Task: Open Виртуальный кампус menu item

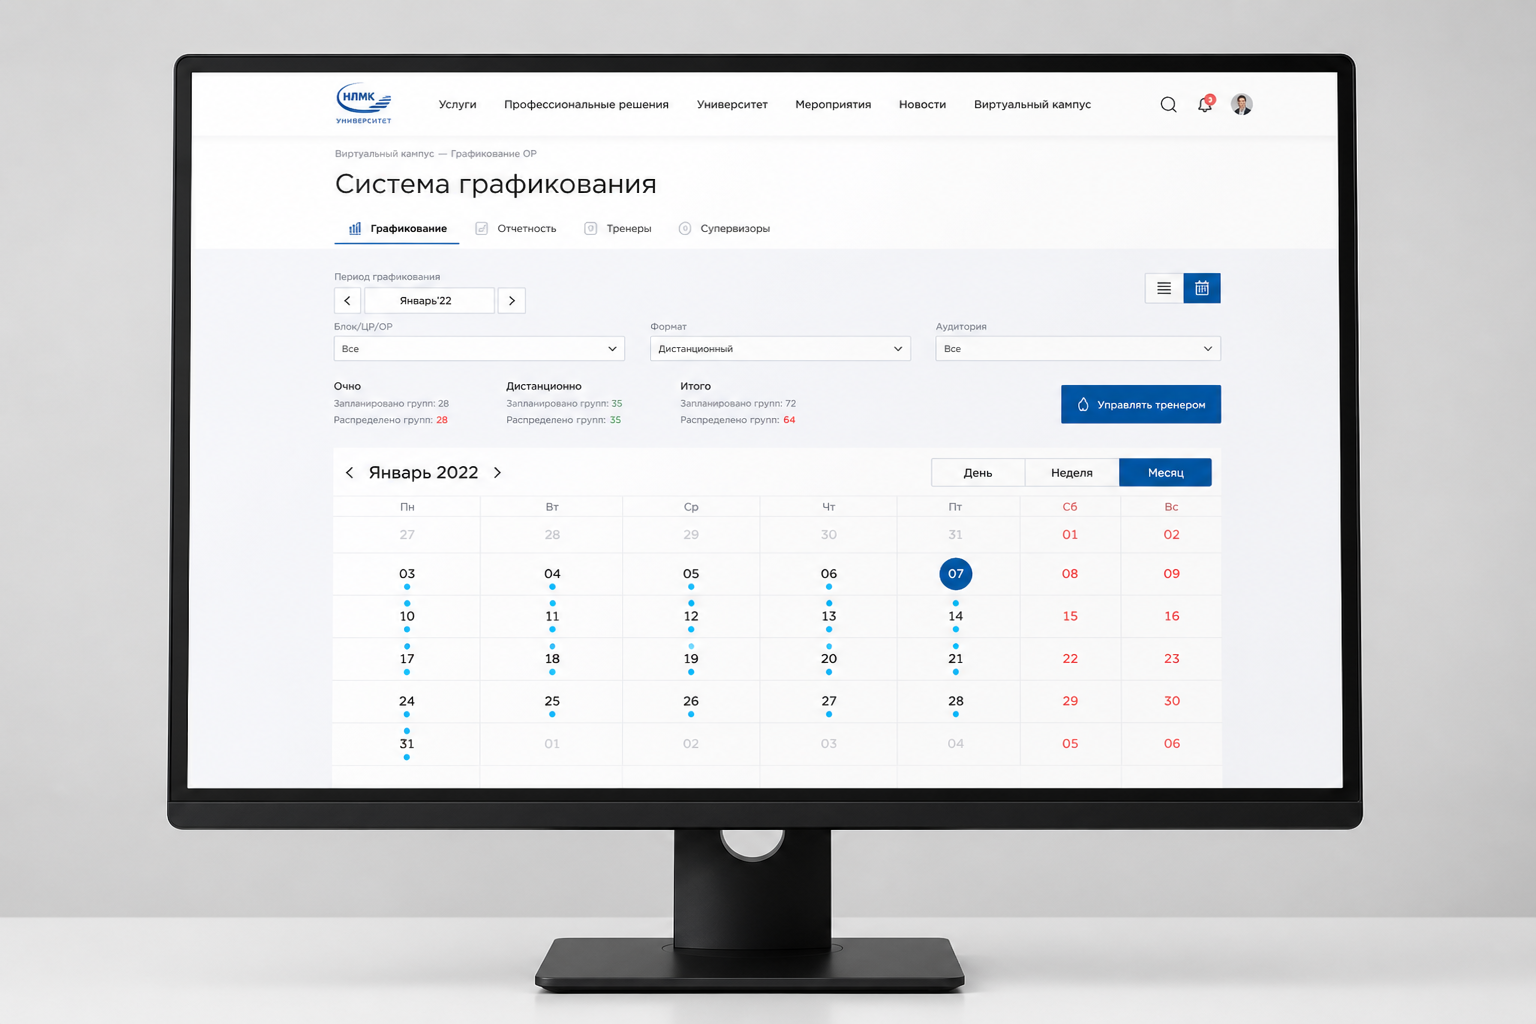Action: pyautogui.click(x=1032, y=104)
